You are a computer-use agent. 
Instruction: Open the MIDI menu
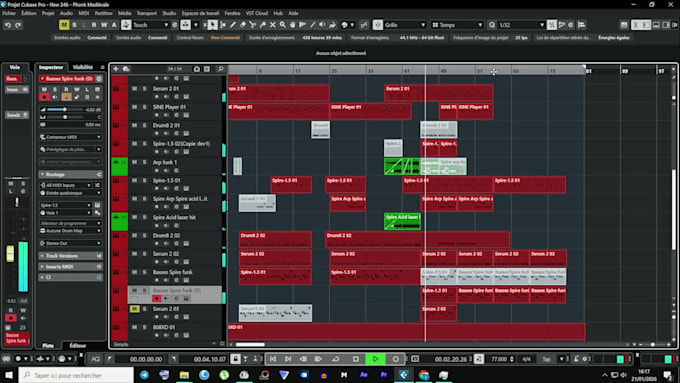(84, 13)
